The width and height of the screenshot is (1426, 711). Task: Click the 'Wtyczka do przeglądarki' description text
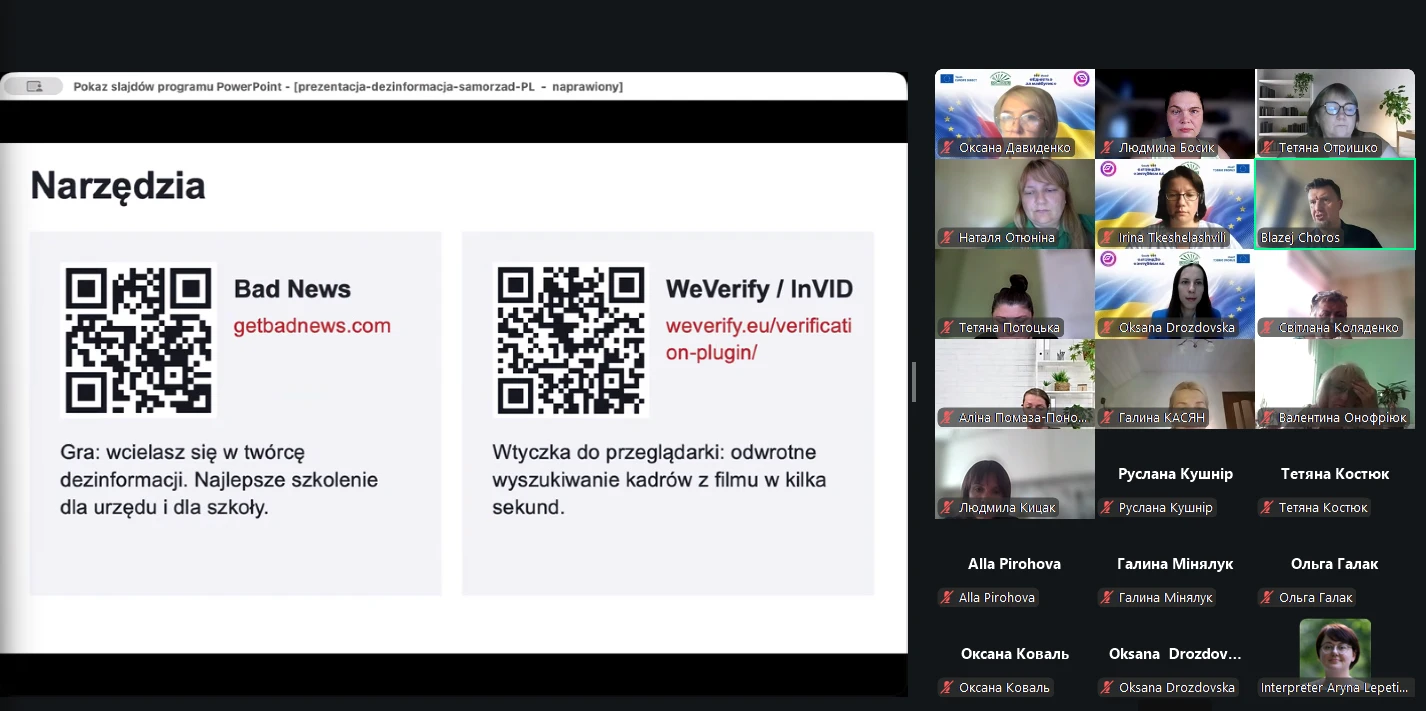click(x=659, y=480)
